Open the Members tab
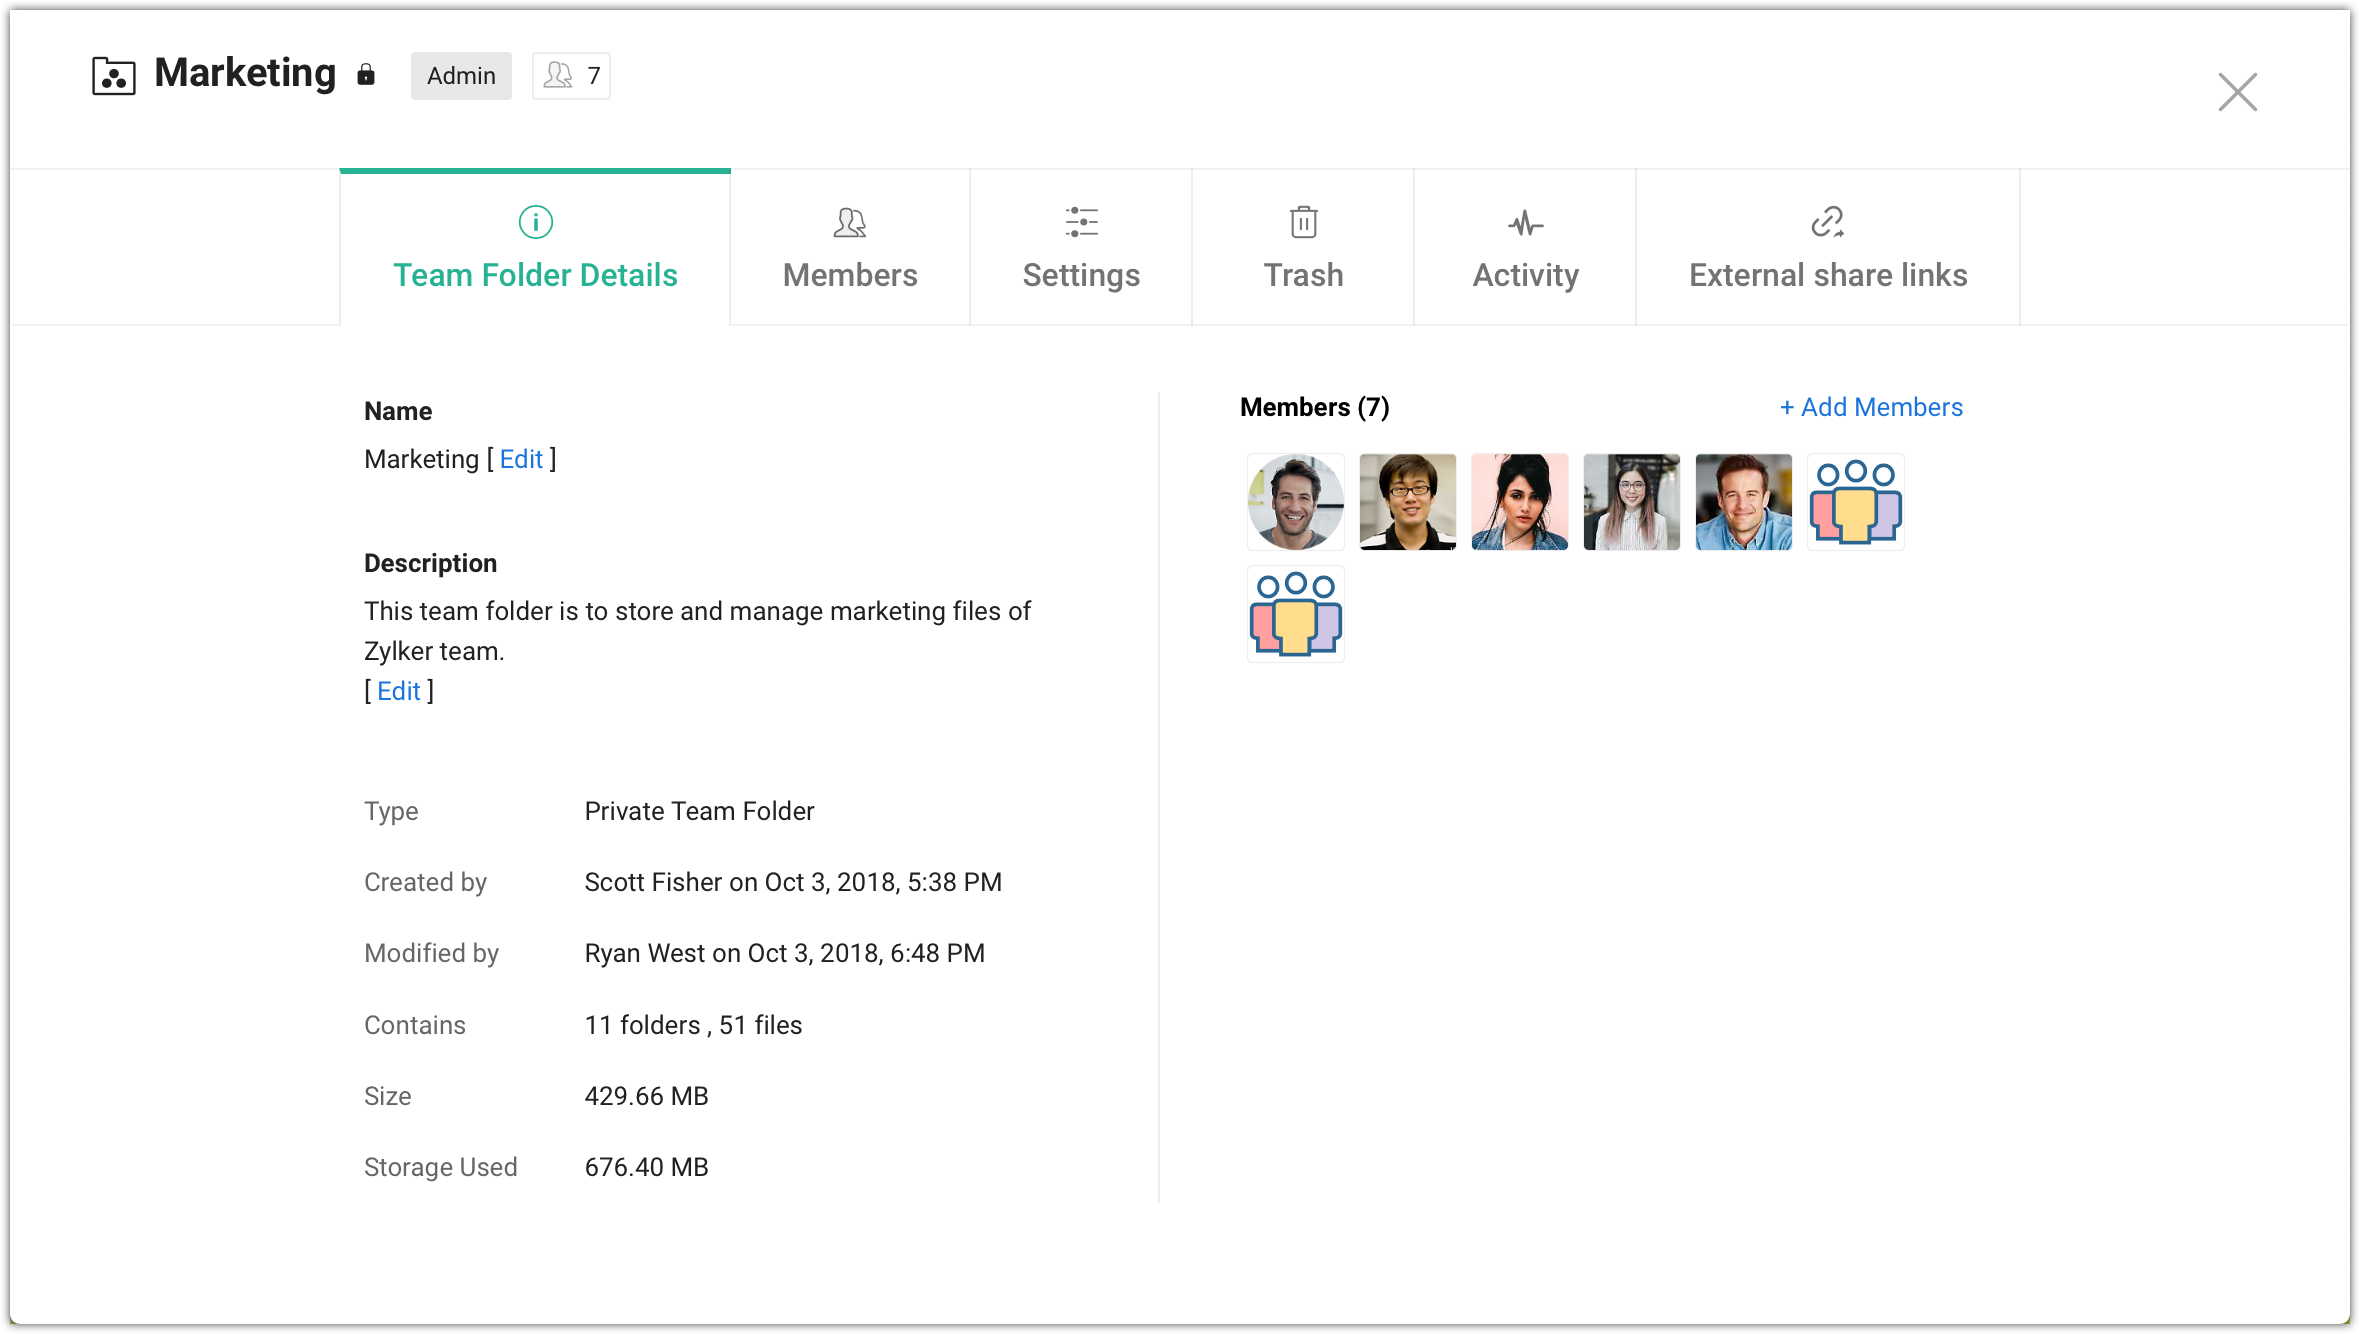The width and height of the screenshot is (2360, 1334). click(x=850, y=274)
